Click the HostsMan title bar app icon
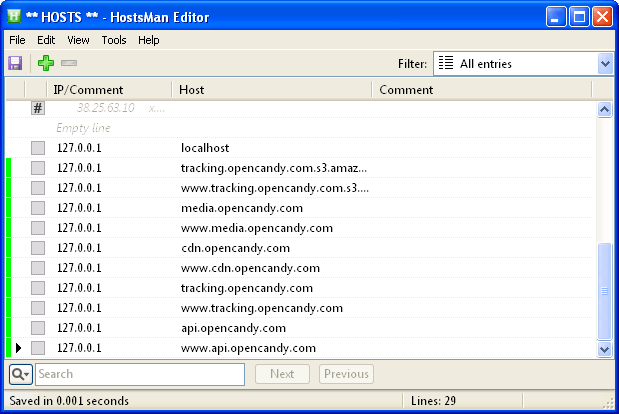This screenshot has width=619, height=414. (14, 16)
